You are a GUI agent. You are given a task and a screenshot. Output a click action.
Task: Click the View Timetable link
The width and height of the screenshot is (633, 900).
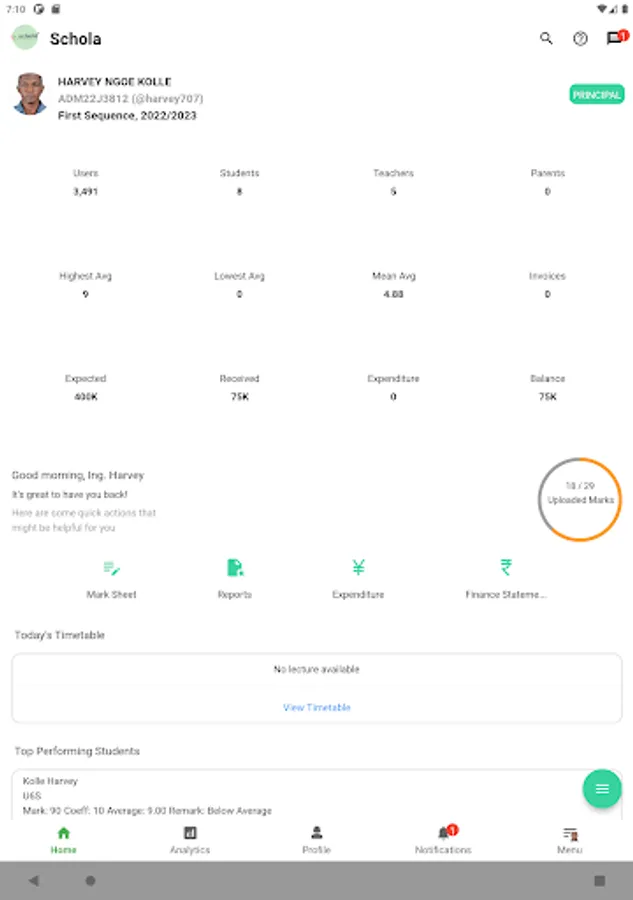317,707
